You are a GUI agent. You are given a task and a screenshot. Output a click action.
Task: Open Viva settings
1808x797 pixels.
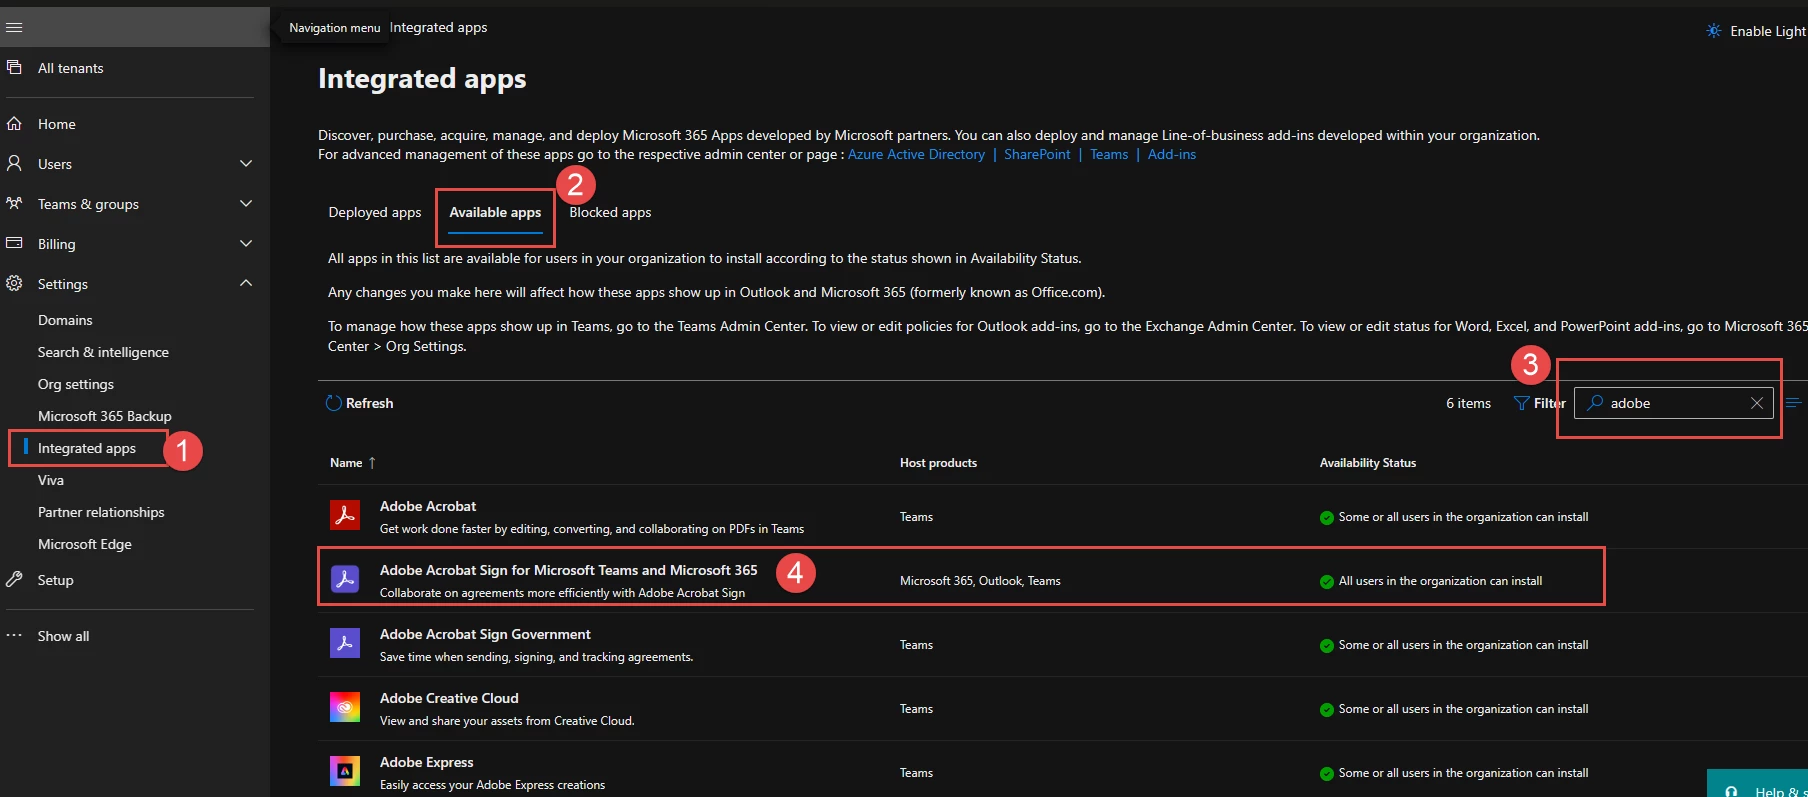[x=51, y=480]
